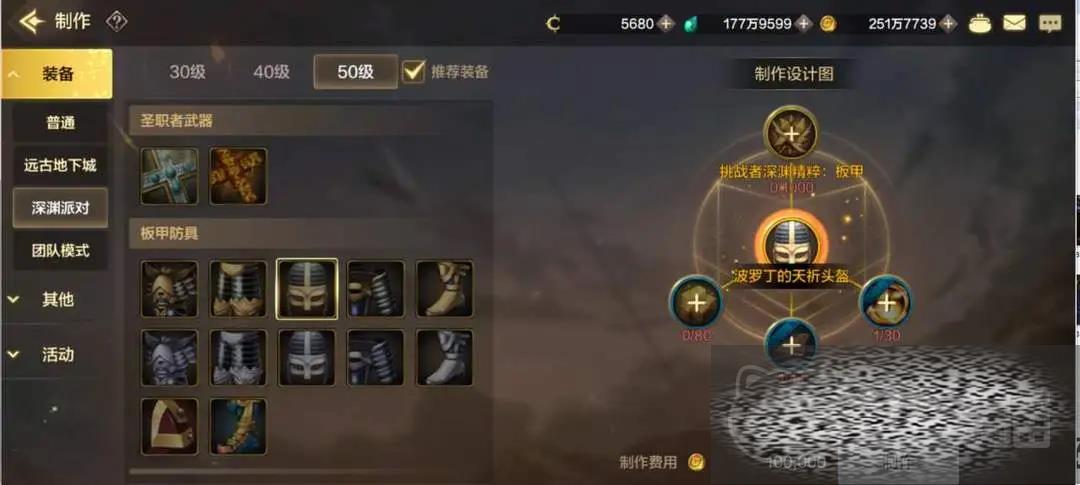This screenshot has width=1080, height=485.
Task: Open the mail envelope icon
Action: [x=1014, y=24]
